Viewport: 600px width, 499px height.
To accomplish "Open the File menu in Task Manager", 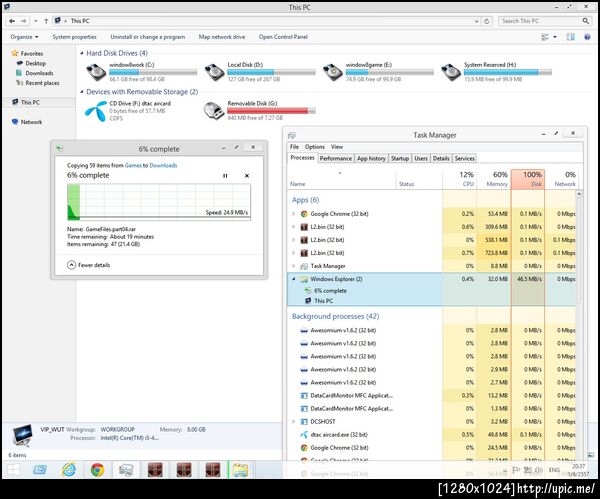I will [x=294, y=147].
